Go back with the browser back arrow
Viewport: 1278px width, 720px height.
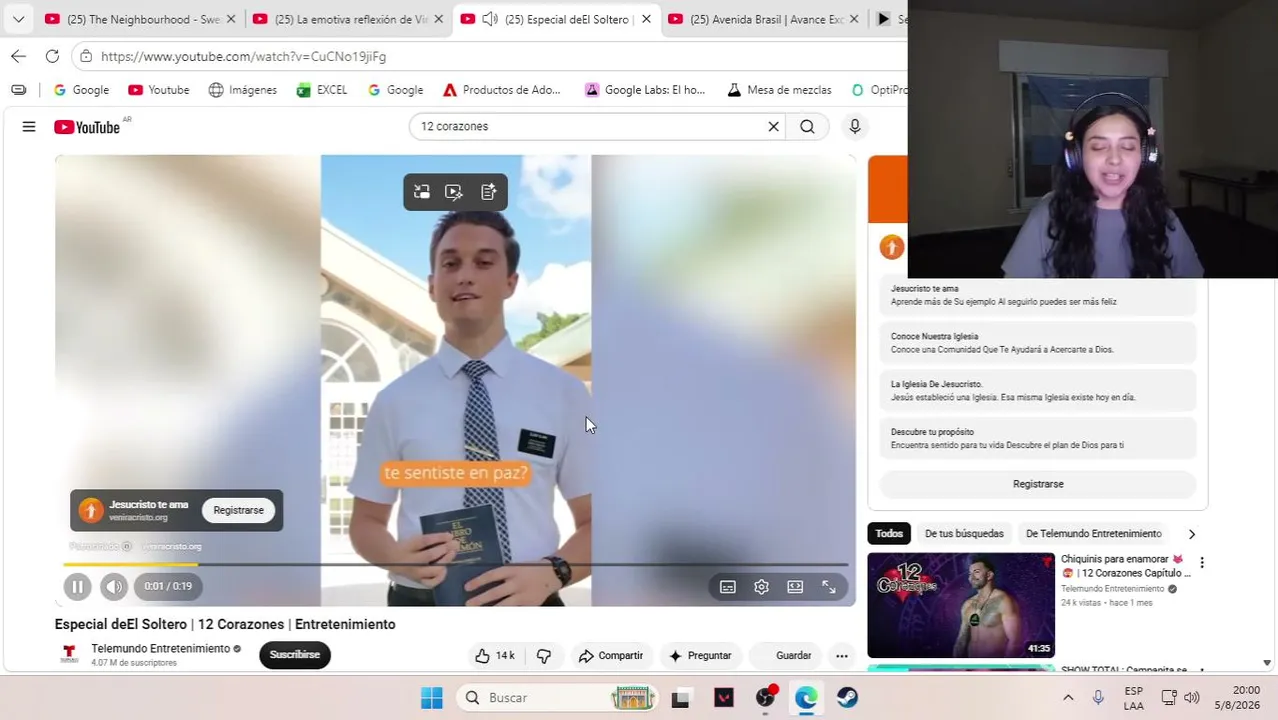(x=18, y=56)
